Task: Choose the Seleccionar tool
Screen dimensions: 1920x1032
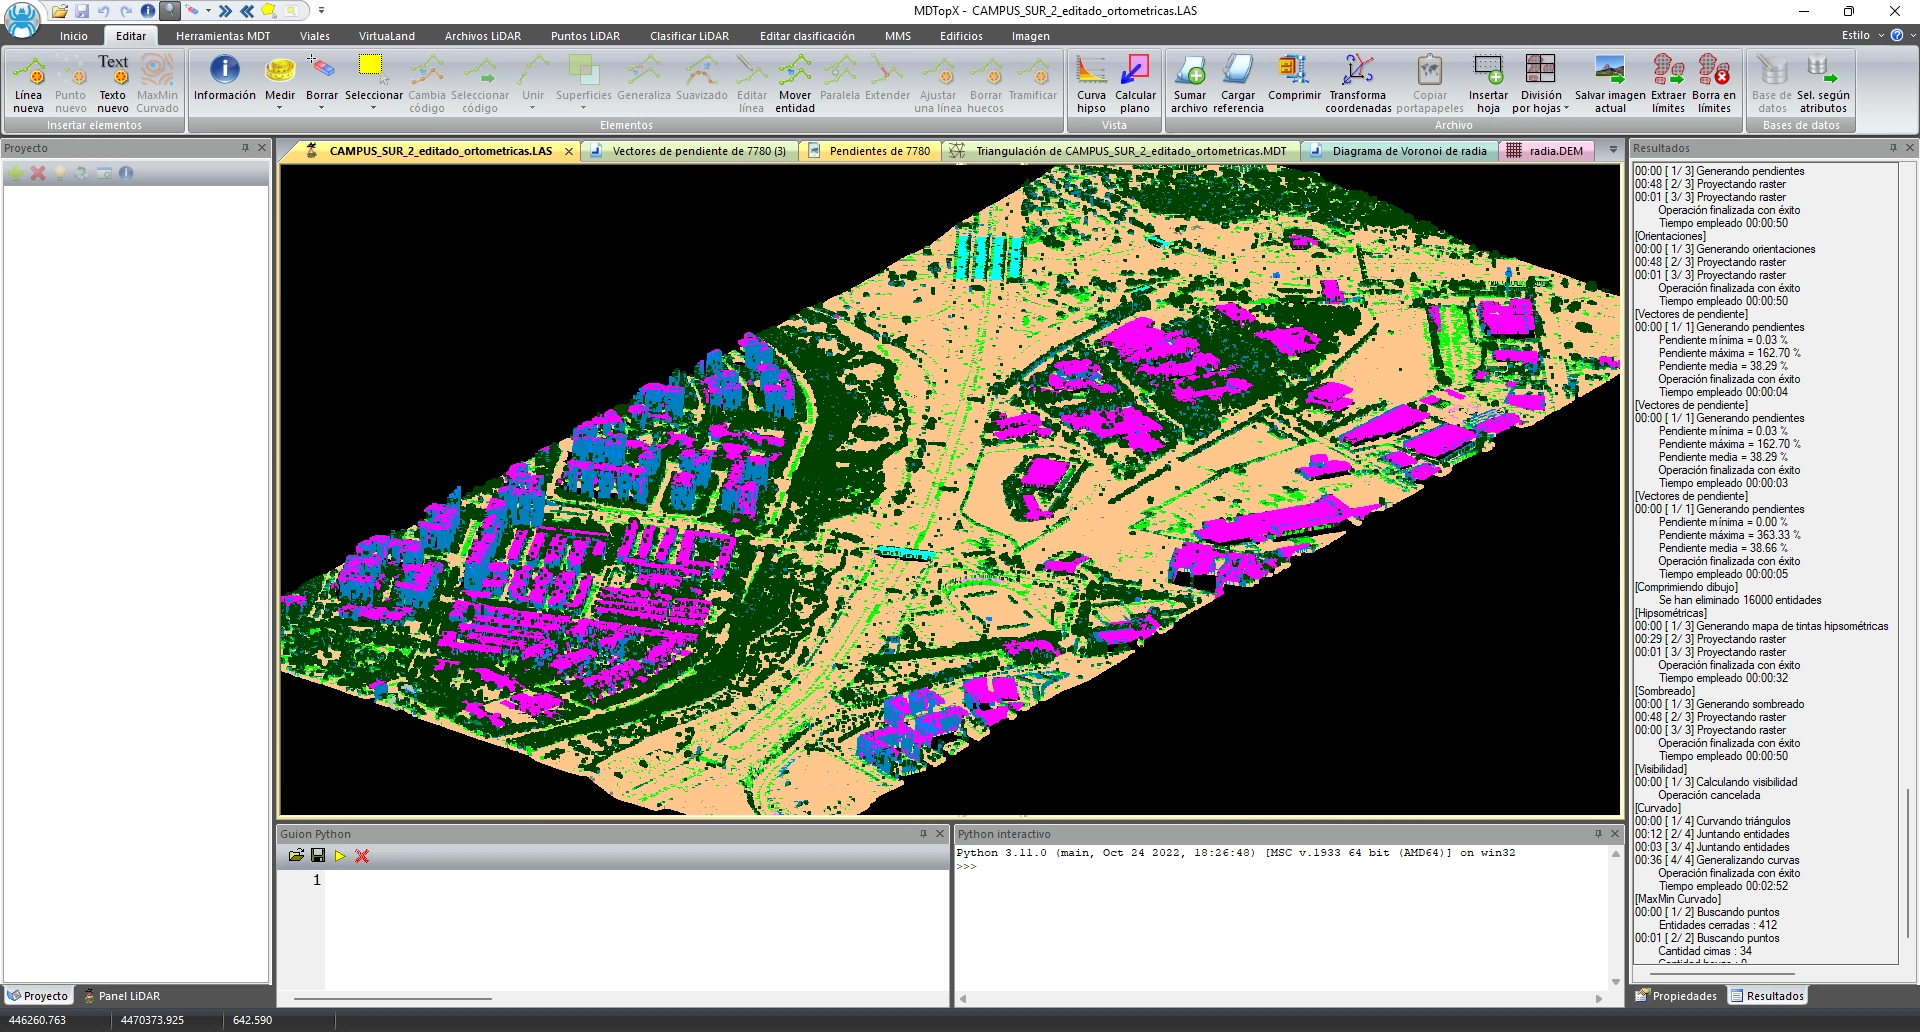Action: [x=373, y=78]
